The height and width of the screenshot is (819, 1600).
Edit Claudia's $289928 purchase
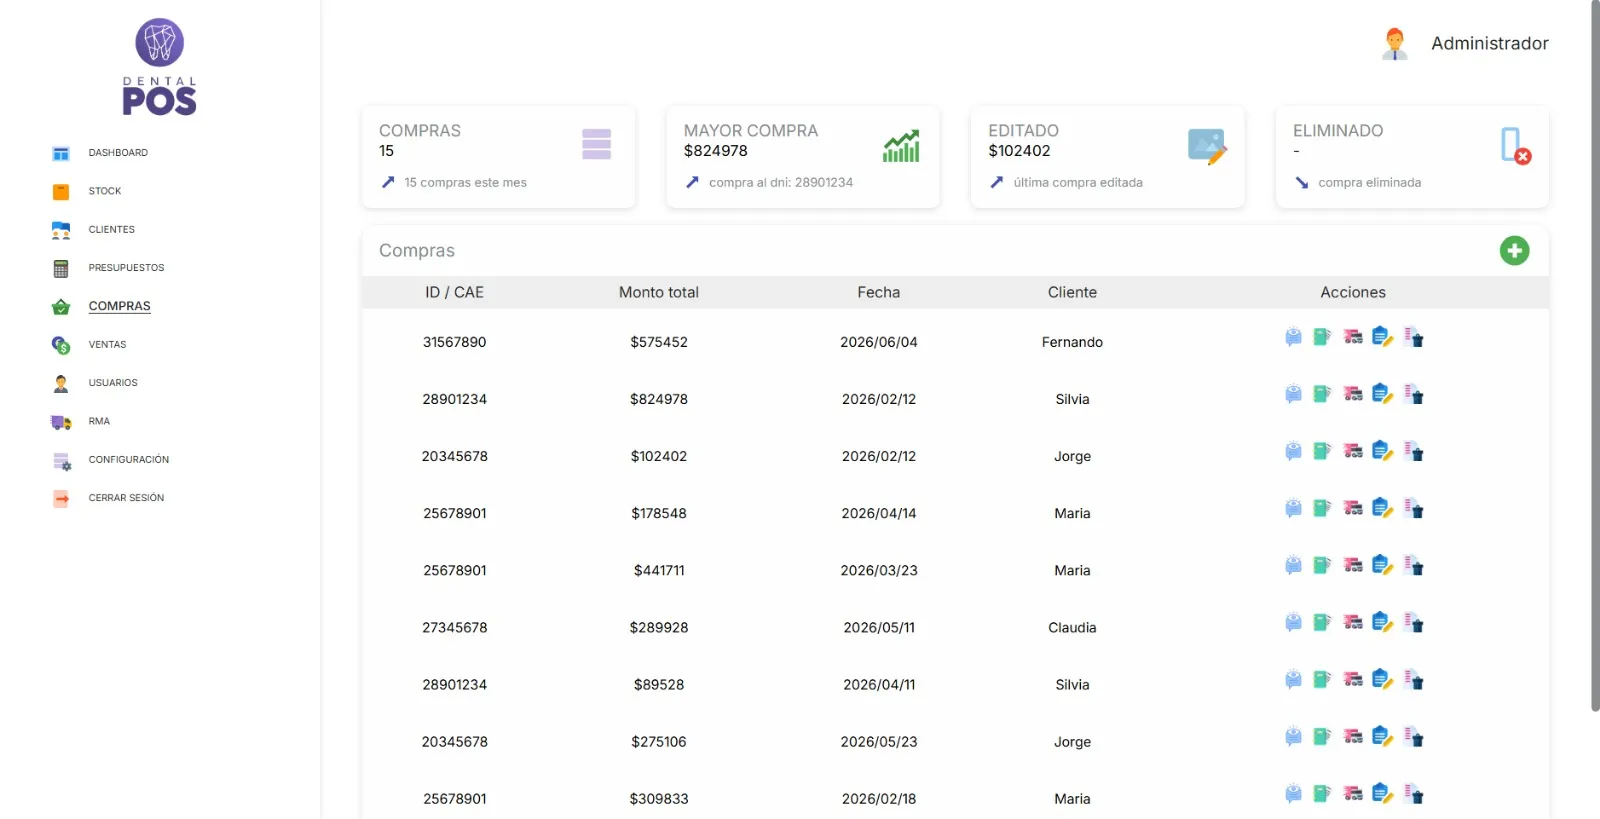tap(1383, 622)
